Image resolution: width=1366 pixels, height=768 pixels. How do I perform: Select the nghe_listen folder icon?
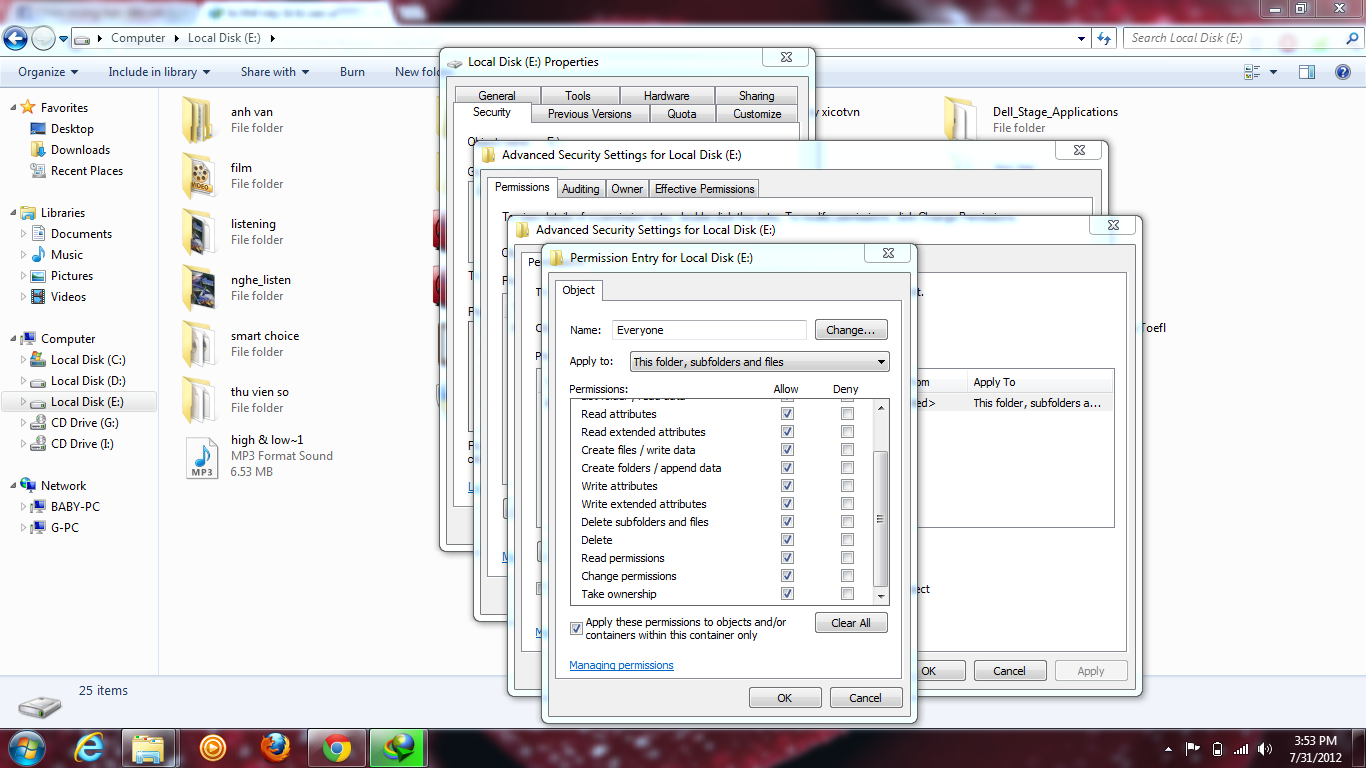point(198,288)
